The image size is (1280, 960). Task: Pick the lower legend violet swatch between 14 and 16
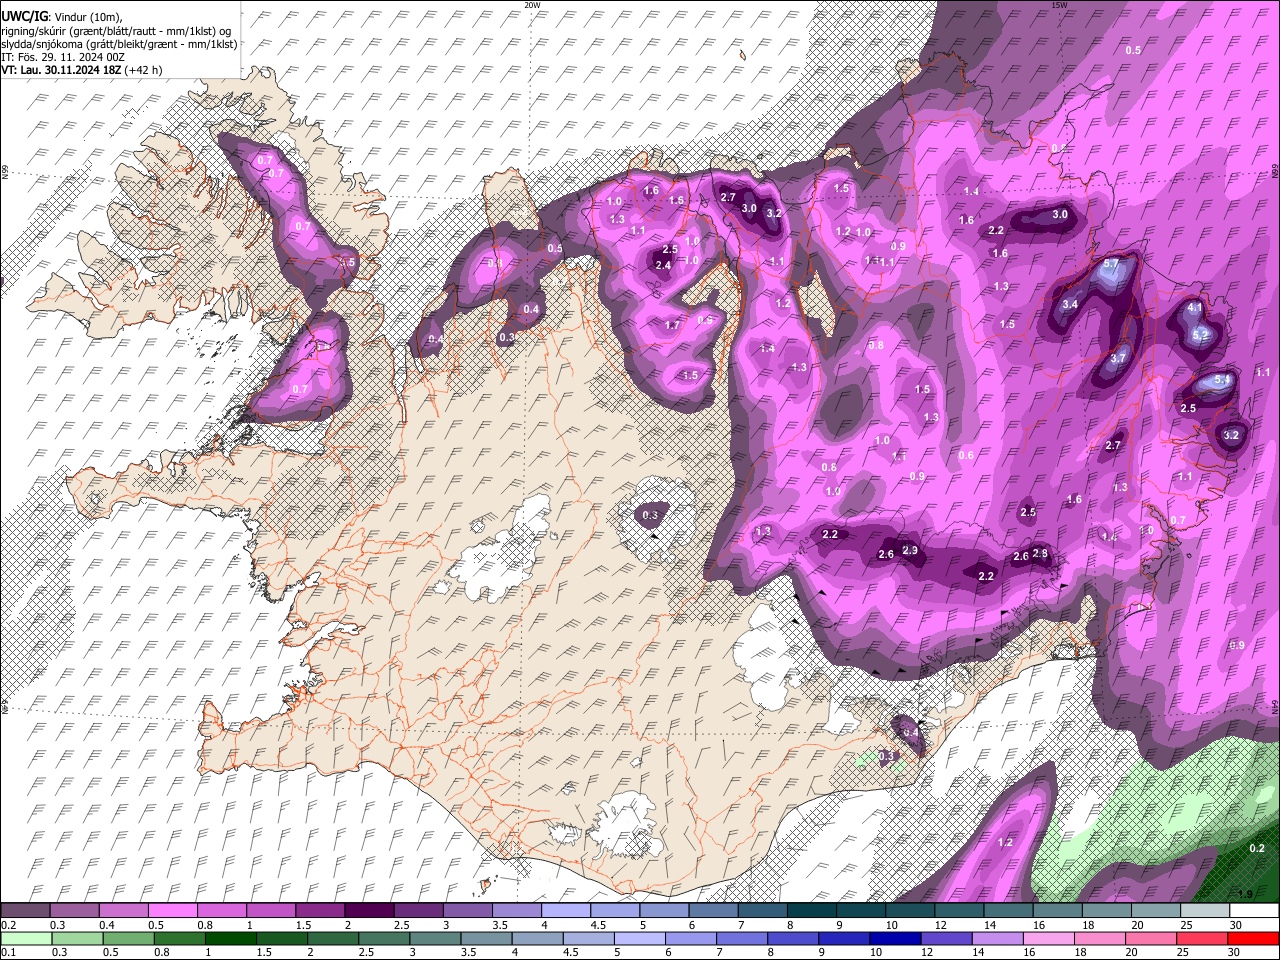996,938
